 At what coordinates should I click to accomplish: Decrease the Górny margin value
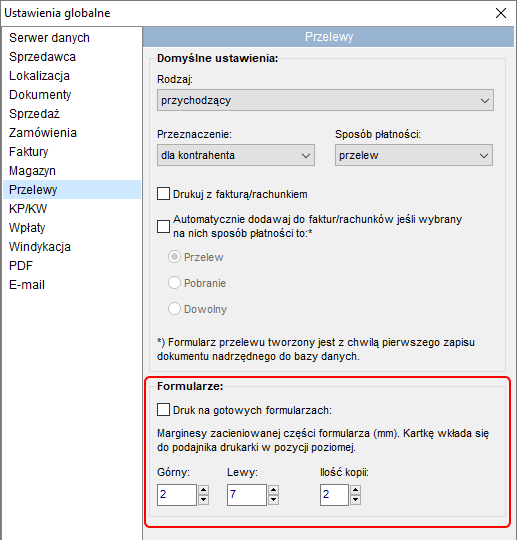(x=203, y=499)
